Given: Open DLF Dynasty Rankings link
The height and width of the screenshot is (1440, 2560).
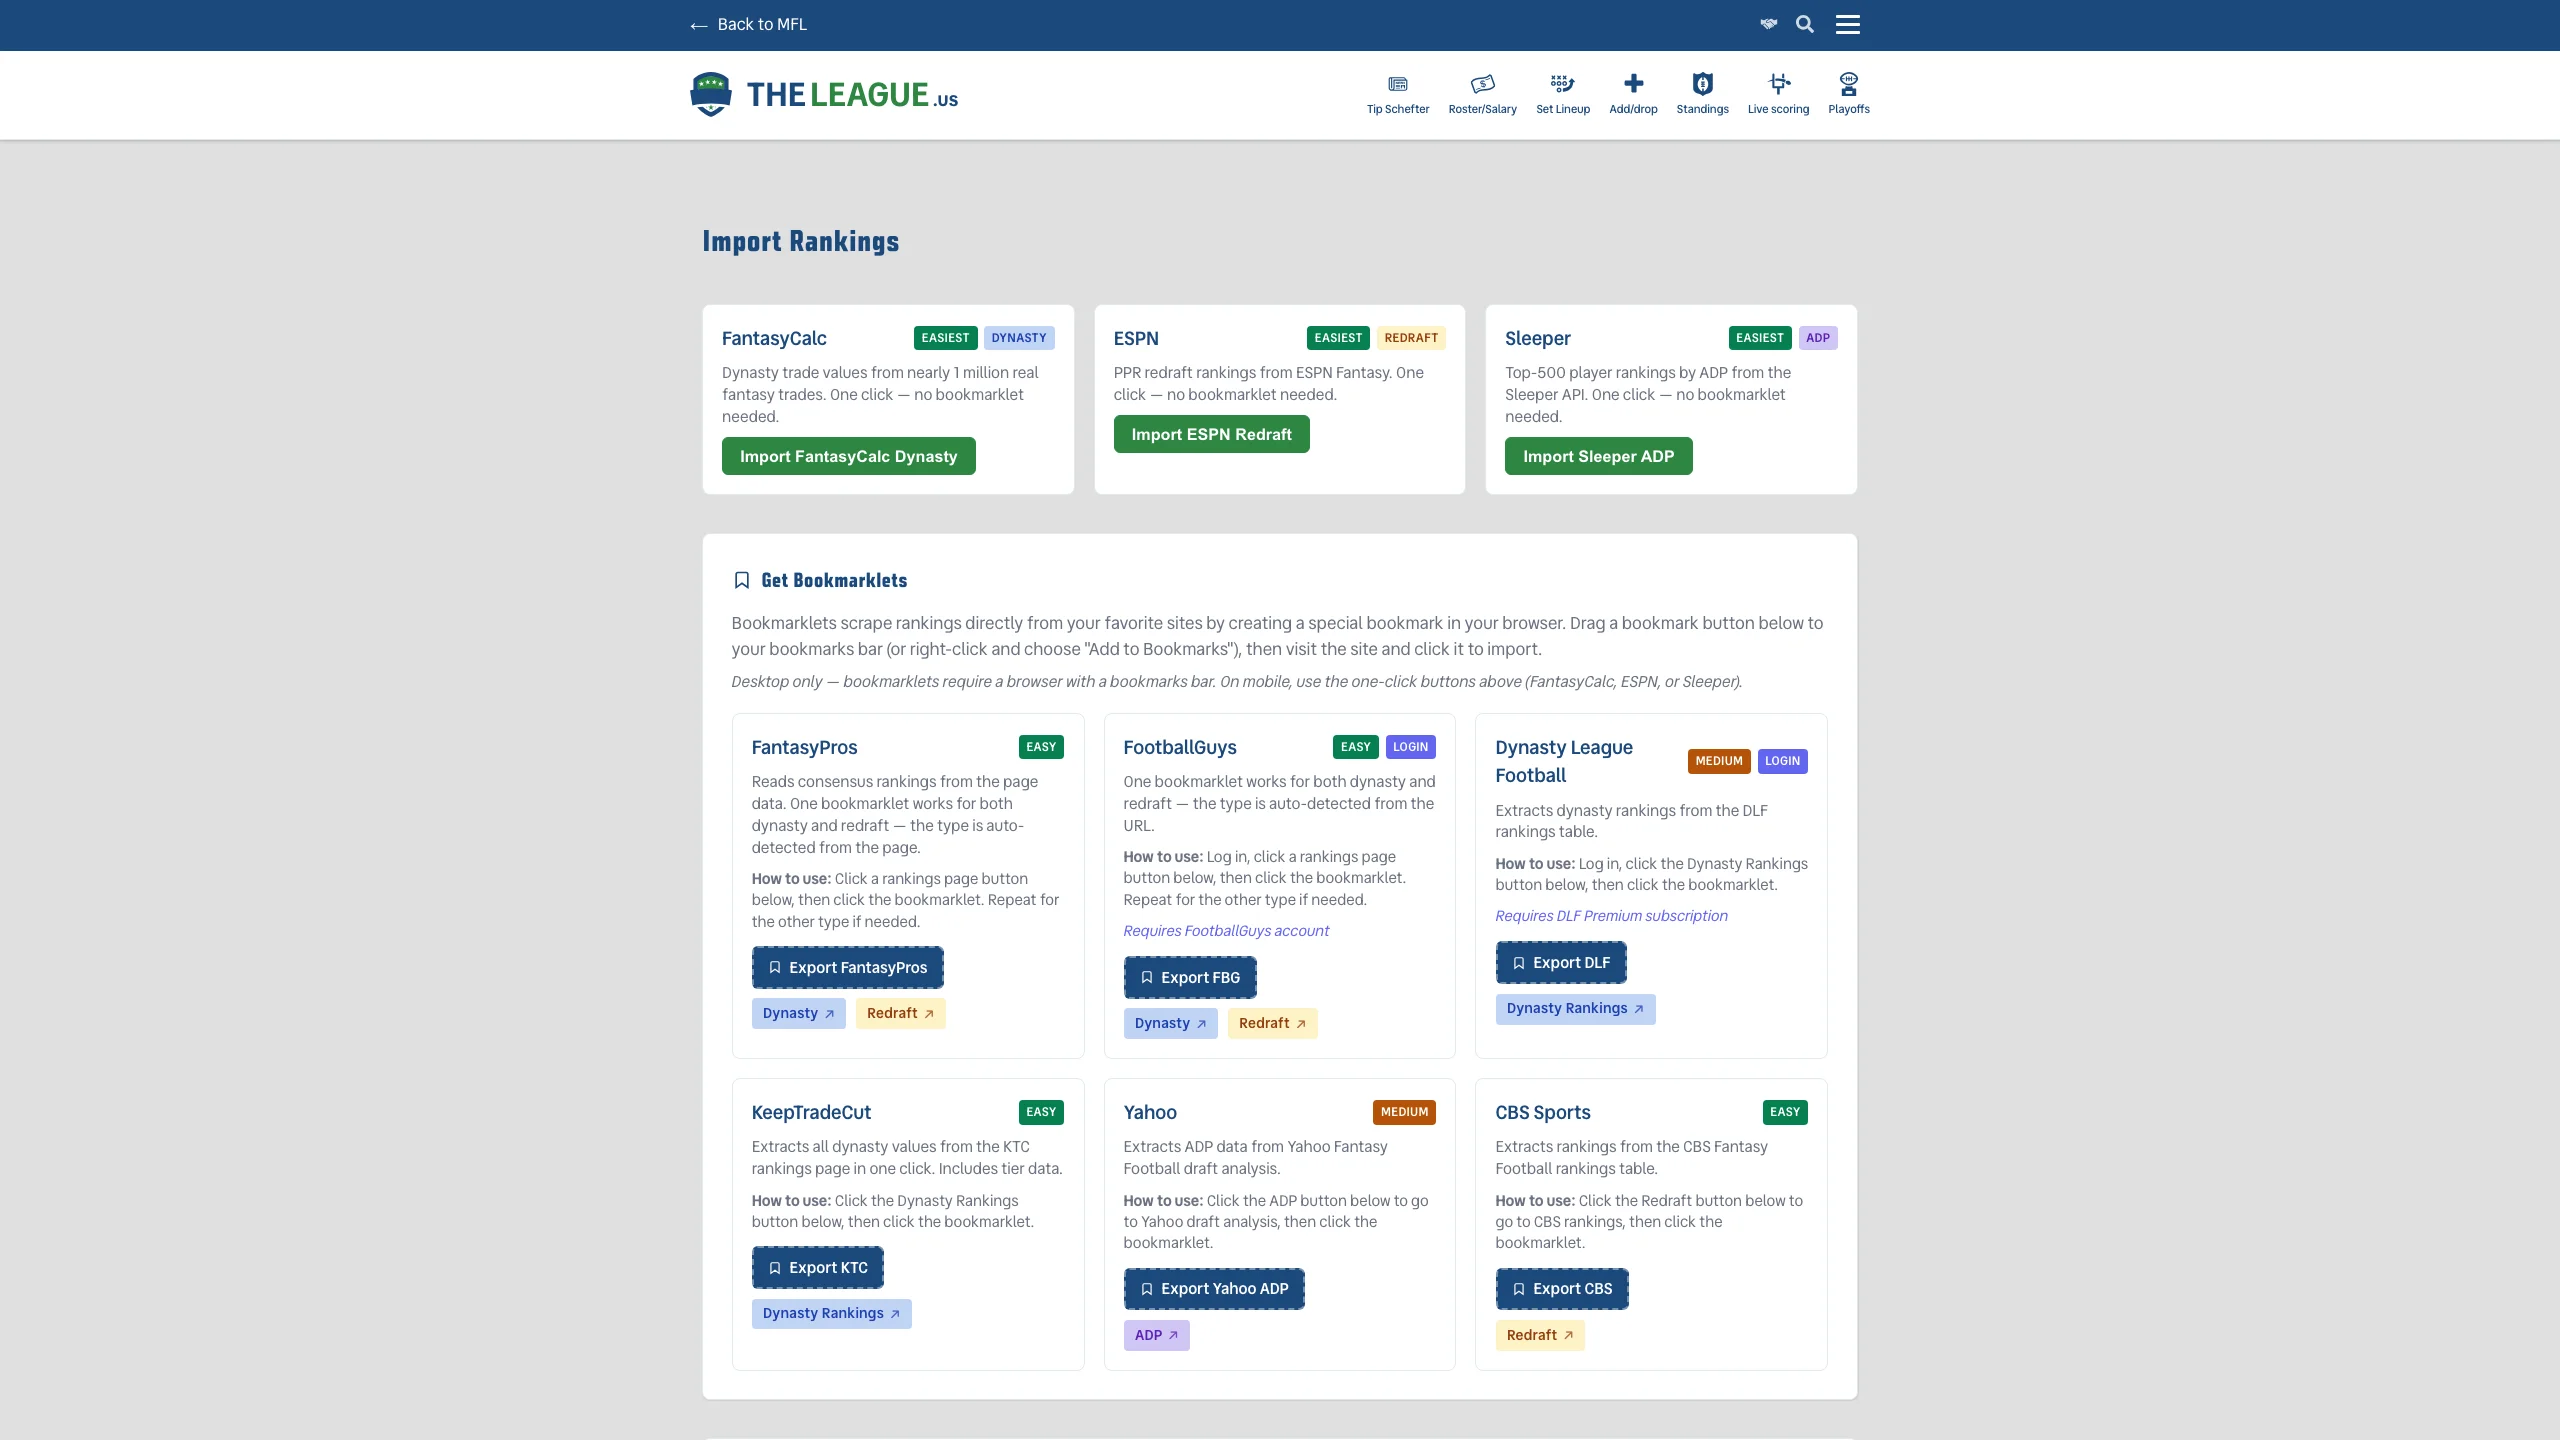Looking at the screenshot, I should coord(1575,1008).
